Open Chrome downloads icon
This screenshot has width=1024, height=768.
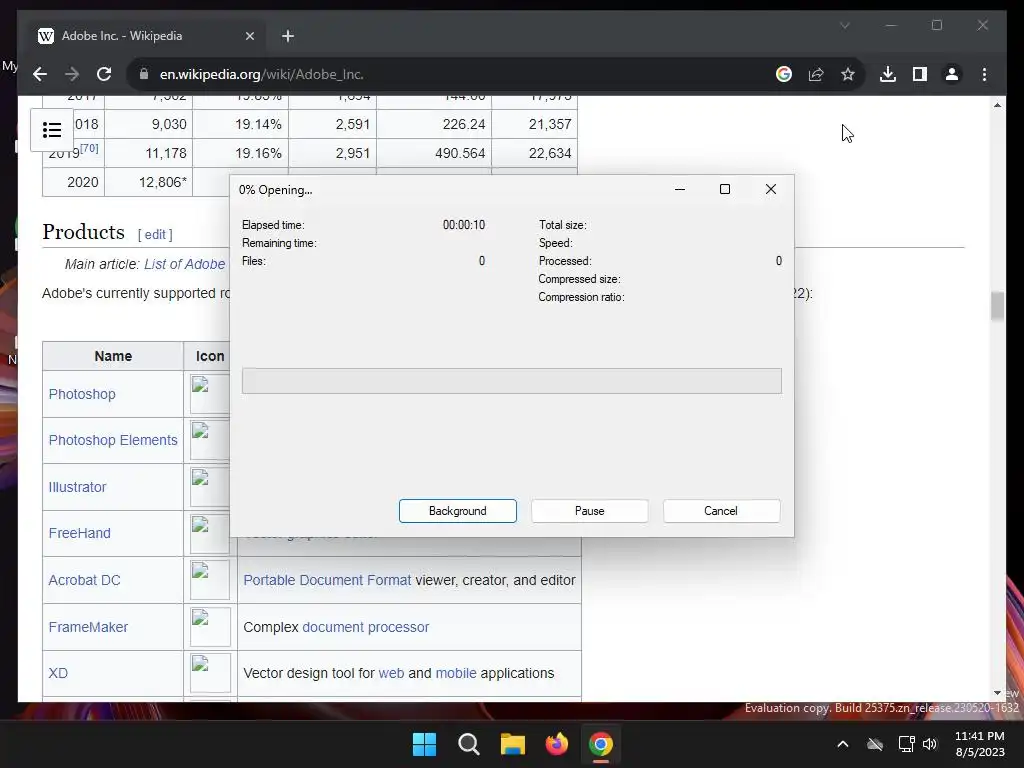[888, 74]
